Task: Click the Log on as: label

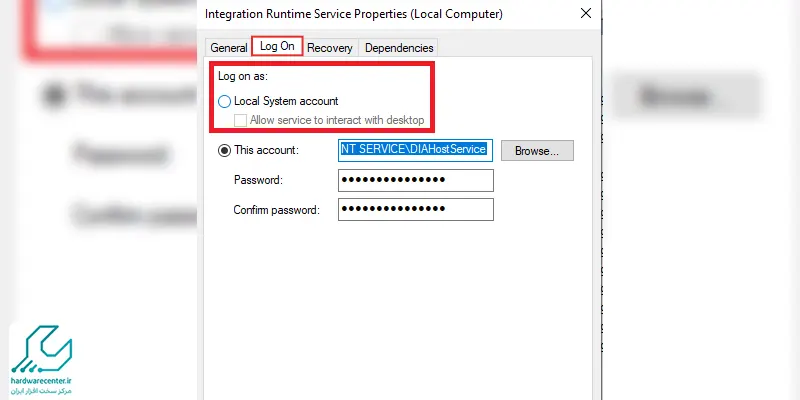Action: pos(243,77)
